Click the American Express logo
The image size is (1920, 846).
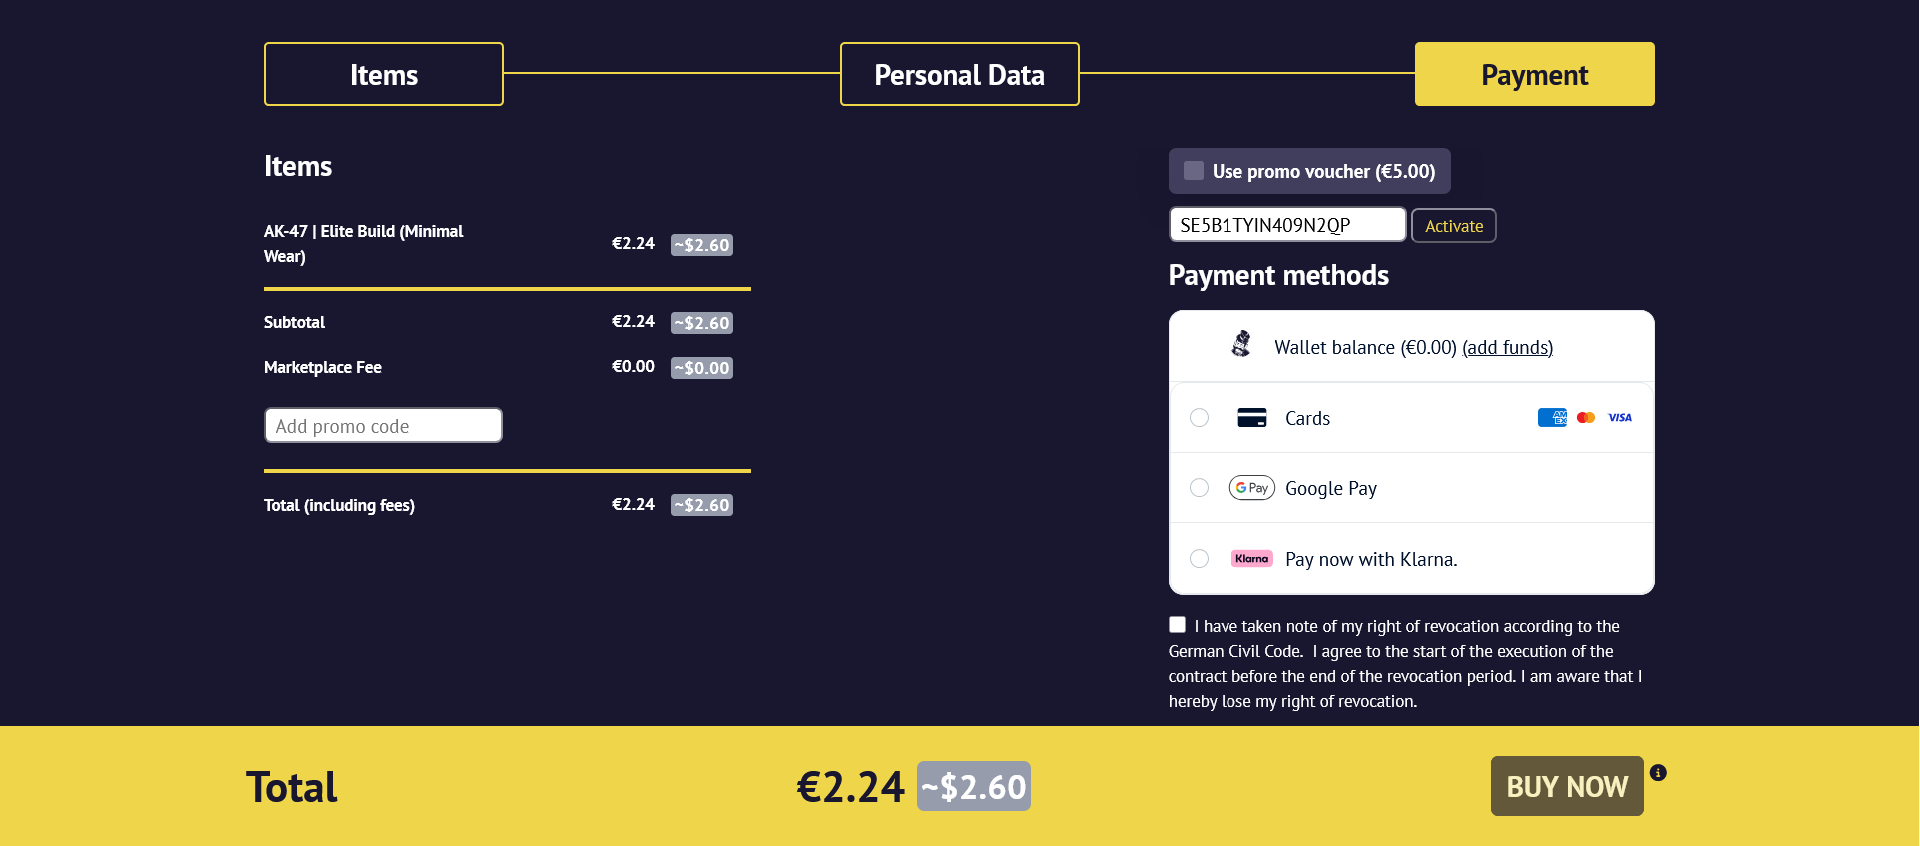pyautogui.click(x=1552, y=418)
